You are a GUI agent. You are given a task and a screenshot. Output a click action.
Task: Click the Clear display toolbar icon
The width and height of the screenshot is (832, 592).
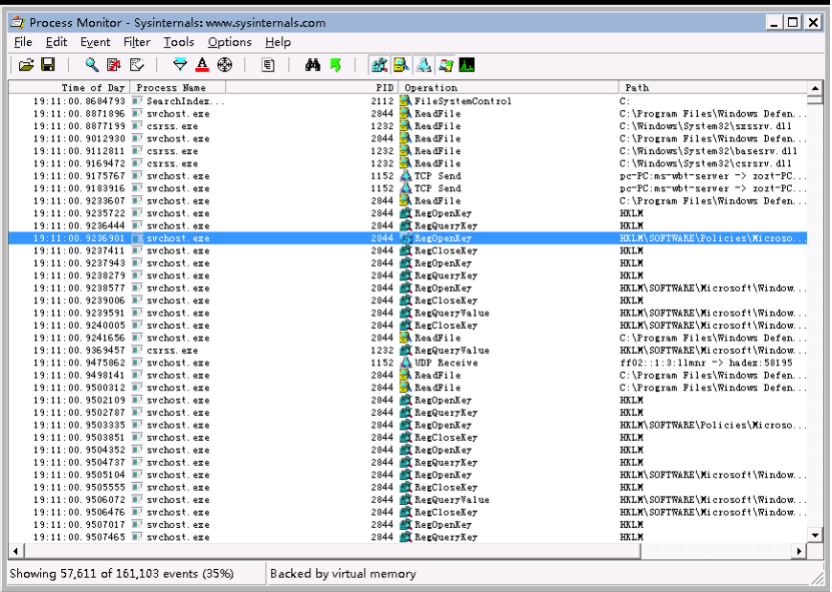[137, 65]
